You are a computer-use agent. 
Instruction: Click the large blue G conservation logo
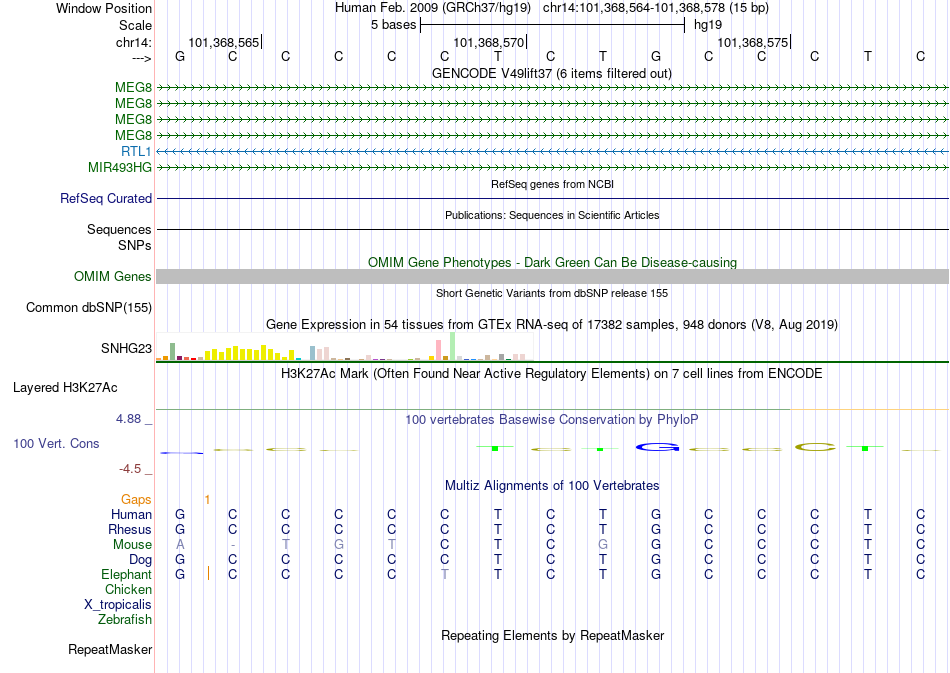pos(657,447)
